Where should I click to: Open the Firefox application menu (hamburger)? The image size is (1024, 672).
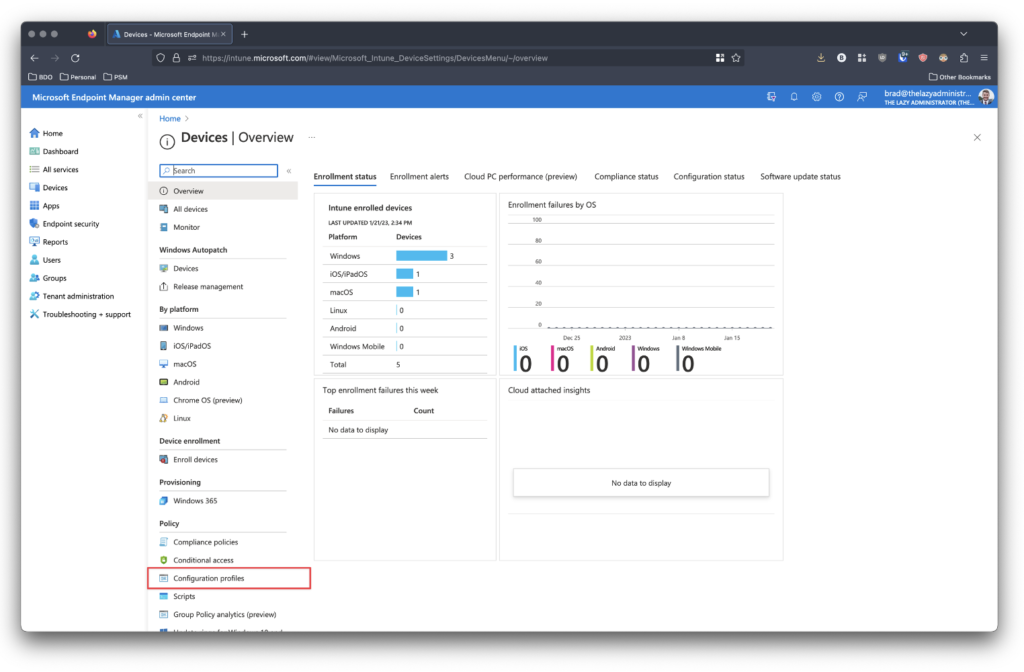984,58
